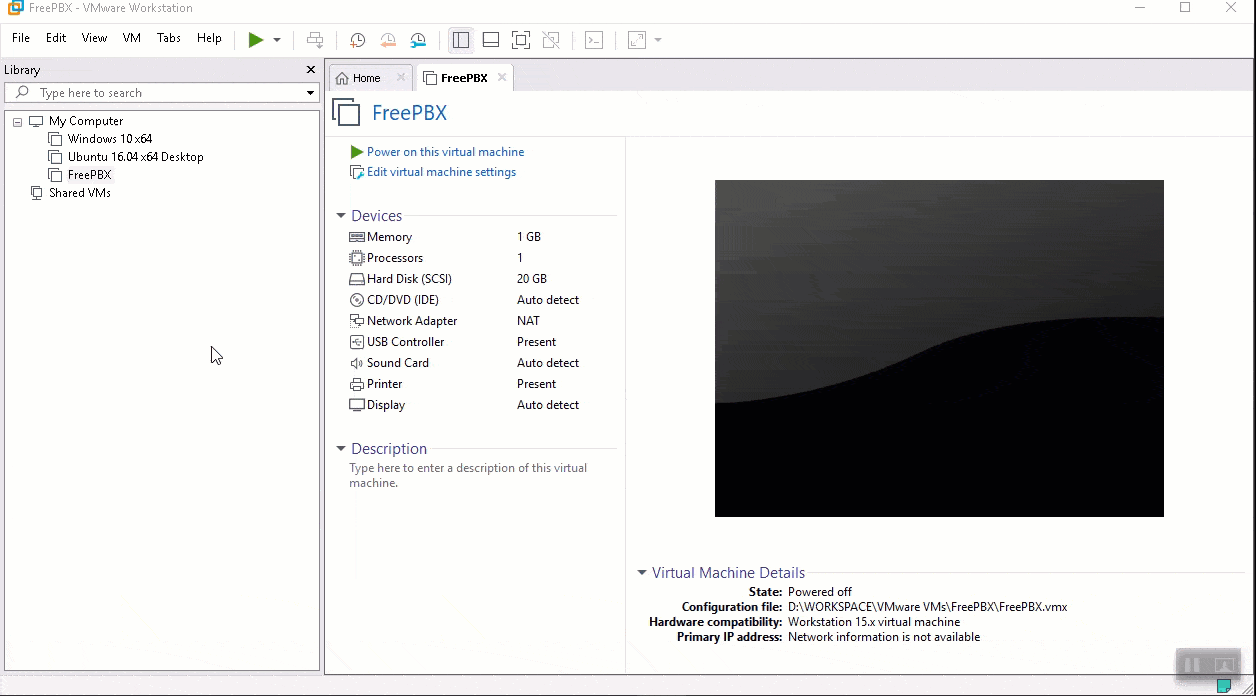Open the File menu
1256x696 pixels.
(x=21, y=38)
